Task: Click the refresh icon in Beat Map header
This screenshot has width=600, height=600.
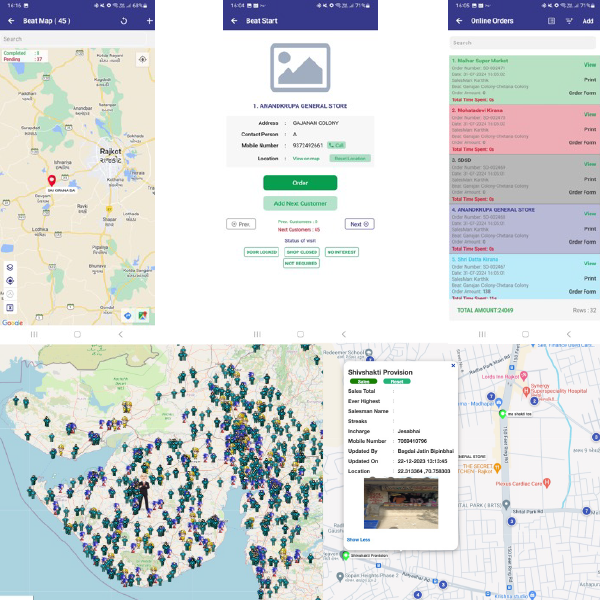Action: tap(123, 21)
